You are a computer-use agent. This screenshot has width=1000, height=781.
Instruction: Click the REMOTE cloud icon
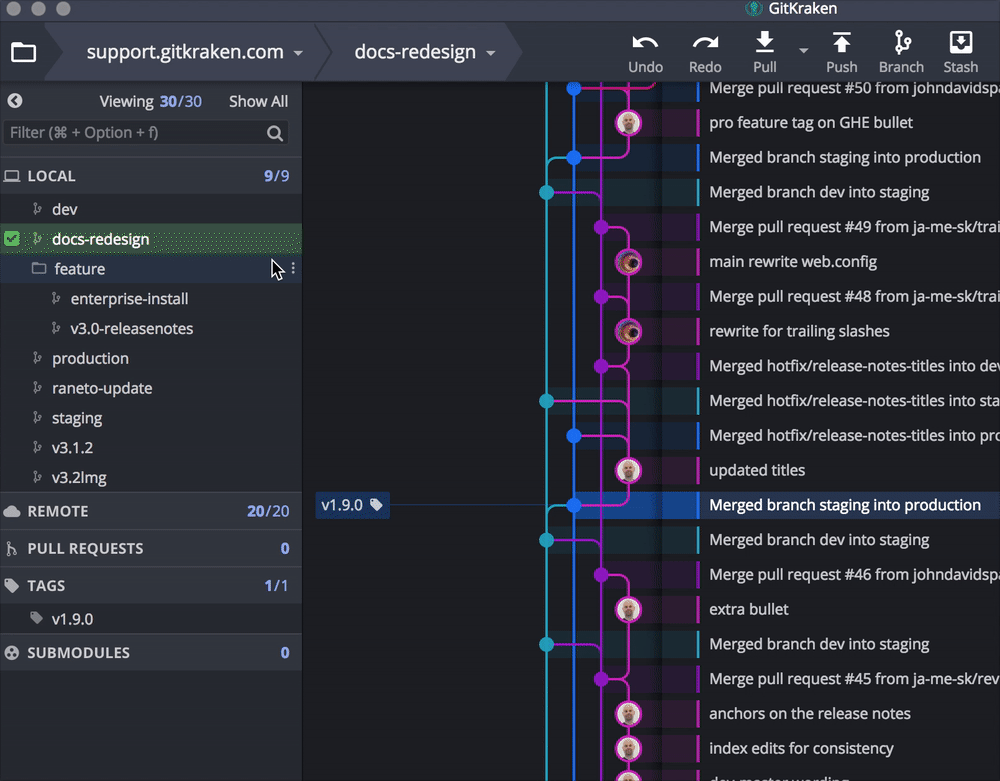pyautogui.click(x=11, y=511)
